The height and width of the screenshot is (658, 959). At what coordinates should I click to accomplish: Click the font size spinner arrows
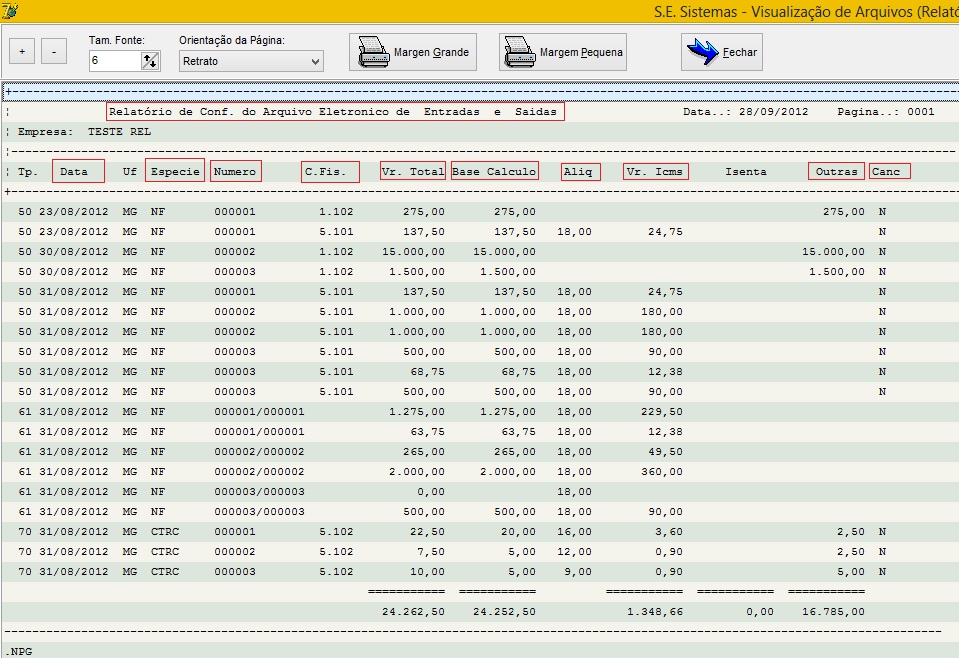tap(150, 61)
